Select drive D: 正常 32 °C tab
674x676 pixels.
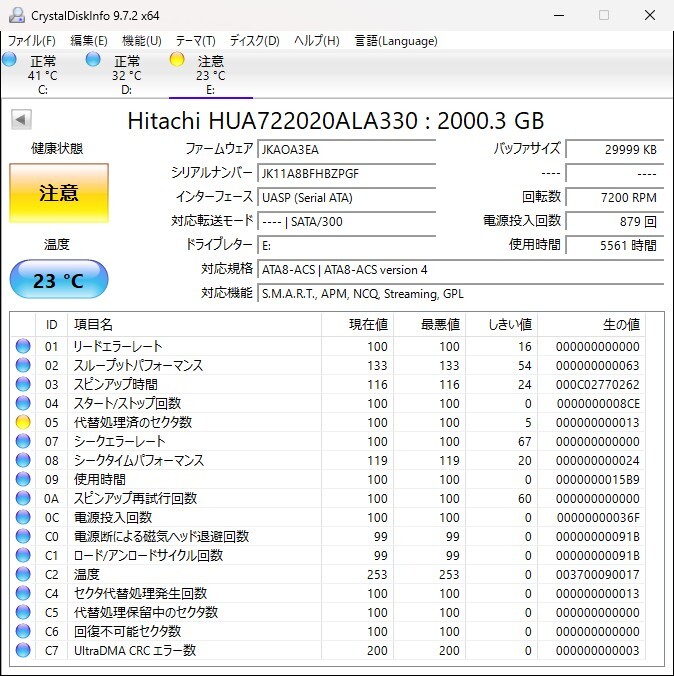pyautogui.click(x=126, y=75)
